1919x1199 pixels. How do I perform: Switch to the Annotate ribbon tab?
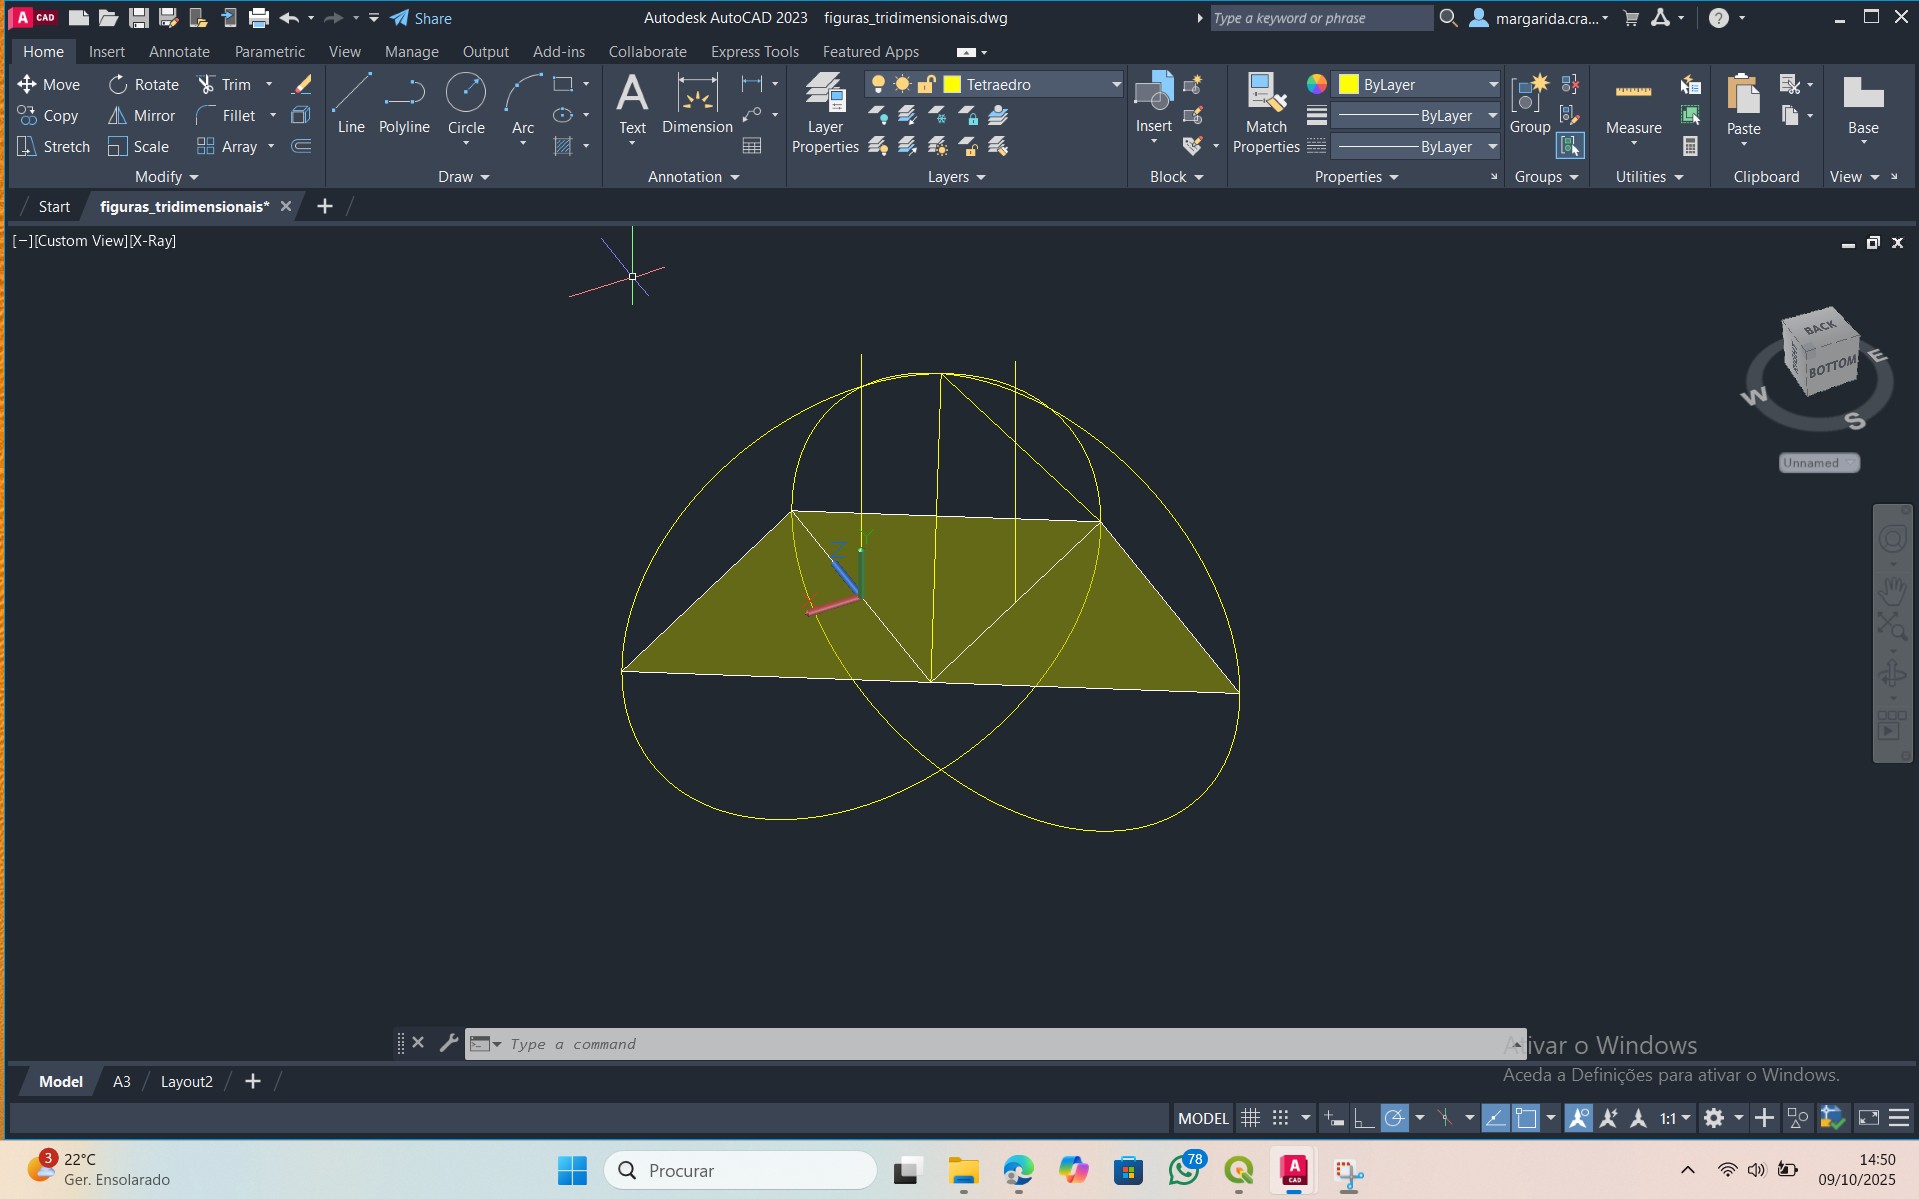(x=179, y=52)
